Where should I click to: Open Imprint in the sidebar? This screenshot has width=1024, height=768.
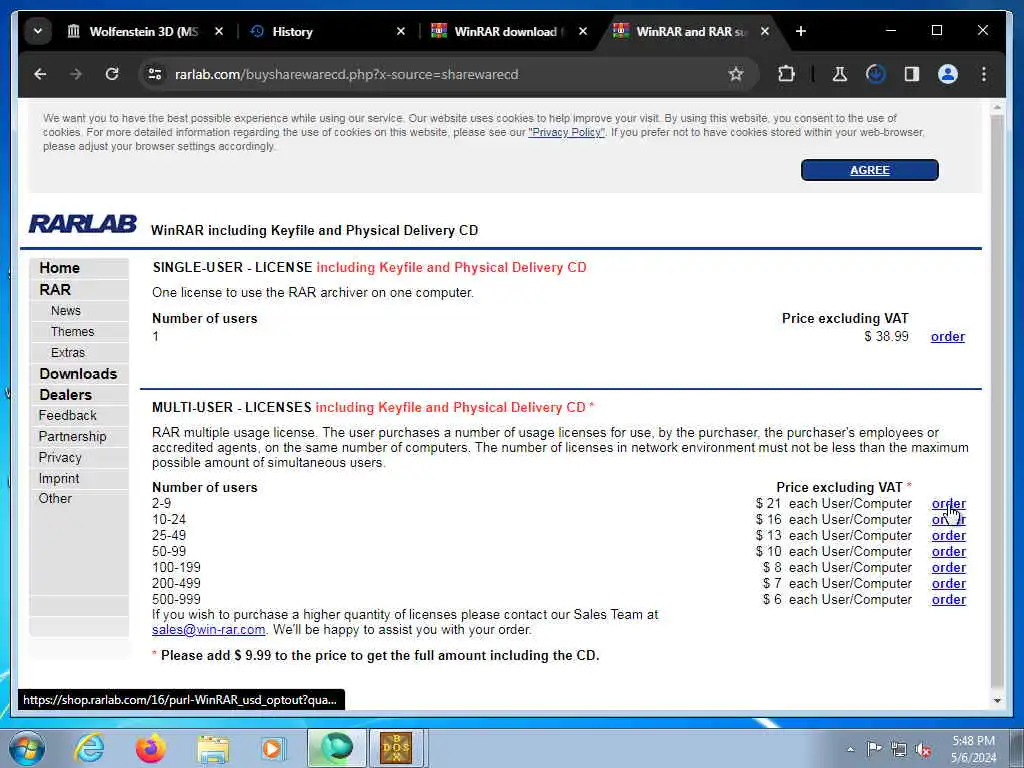pos(59,478)
